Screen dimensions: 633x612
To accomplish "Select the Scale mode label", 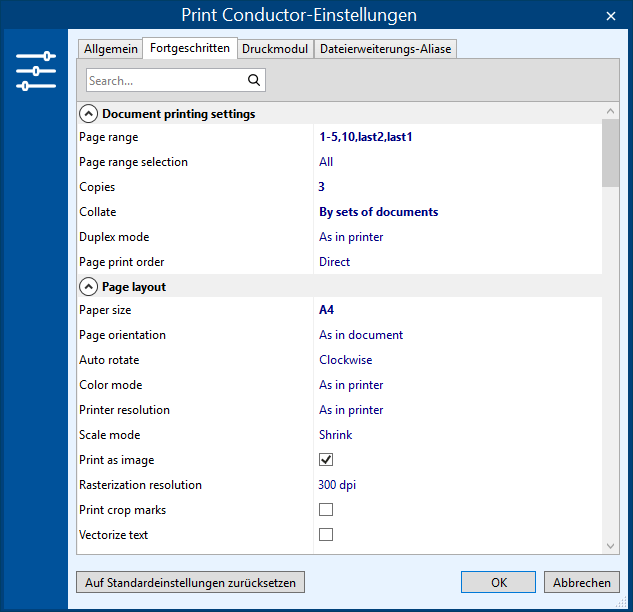I will click(109, 435).
